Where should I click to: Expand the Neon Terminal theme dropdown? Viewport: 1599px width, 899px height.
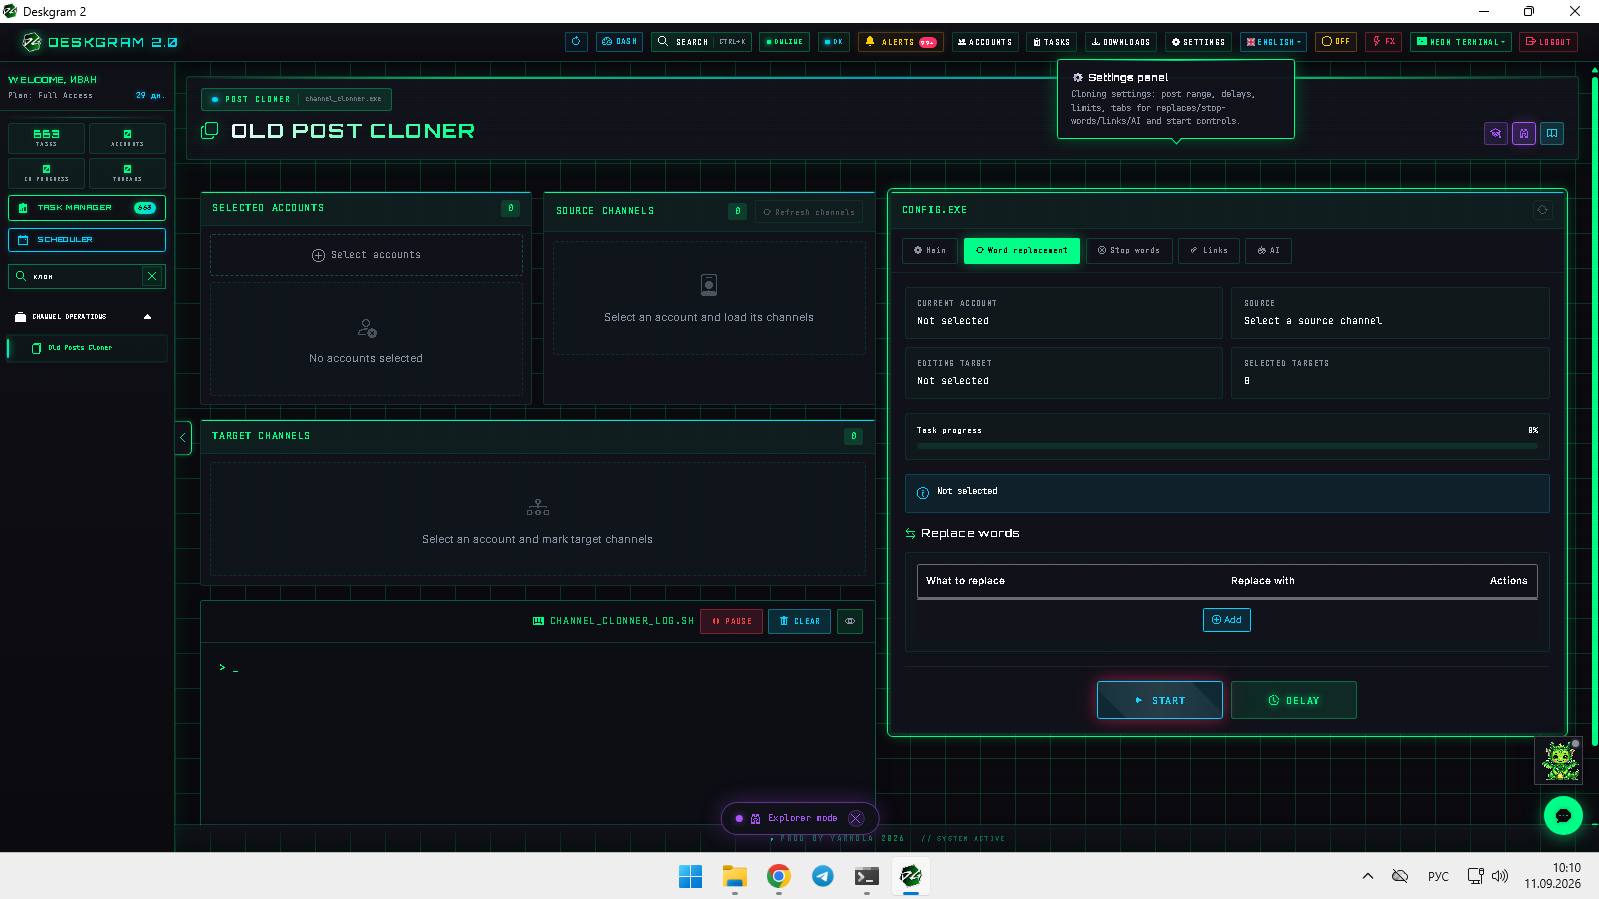[1461, 42]
